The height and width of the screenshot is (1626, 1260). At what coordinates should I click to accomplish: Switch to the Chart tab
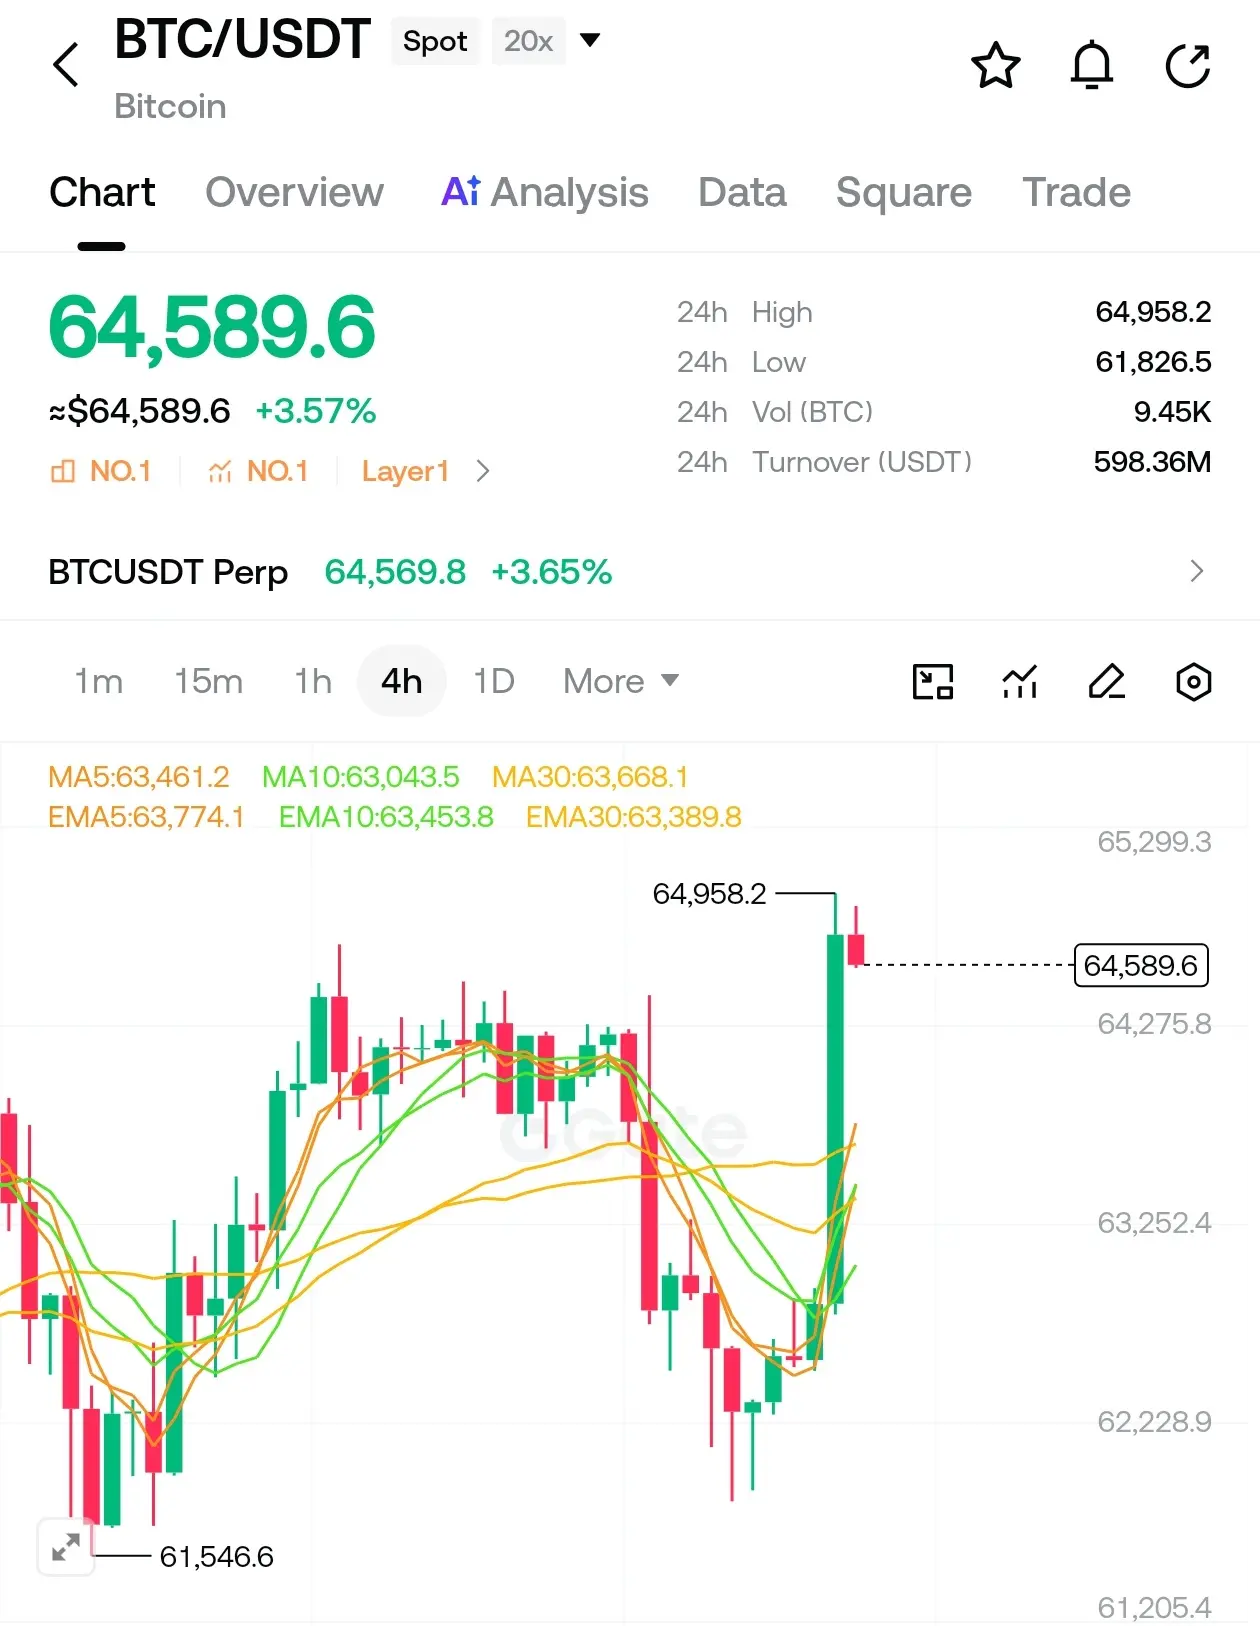coord(102,192)
